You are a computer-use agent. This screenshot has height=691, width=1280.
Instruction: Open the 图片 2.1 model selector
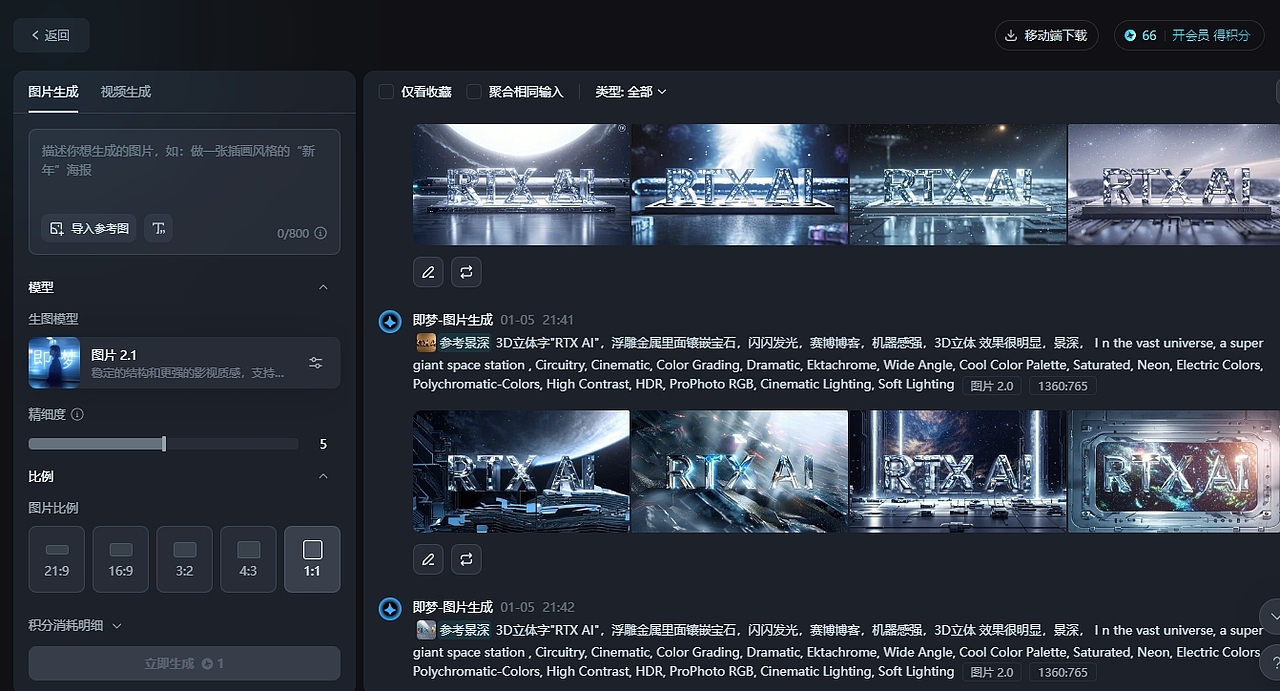184,362
